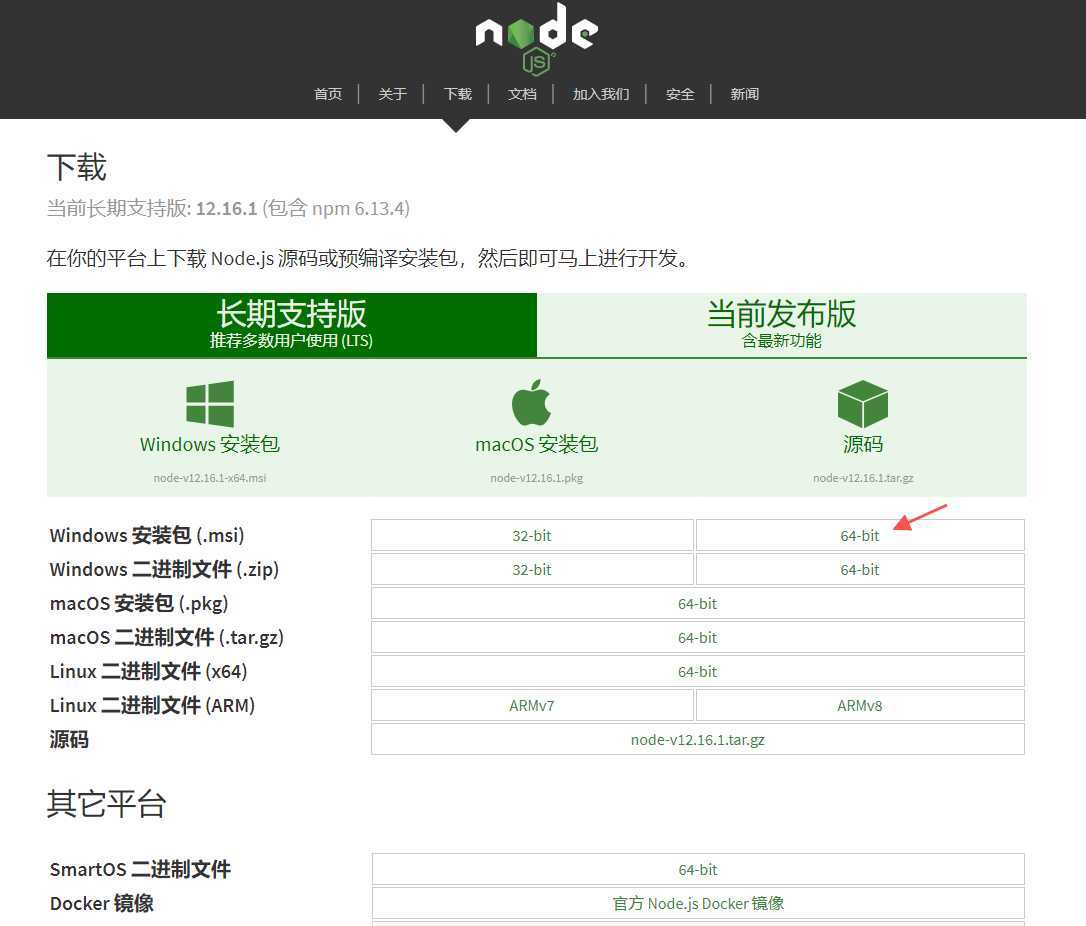Screen dimensions: 1086x926
Task: Download 64-bit SmartOS 二进制文件
Action: pyautogui.click(x=697, y=869)
